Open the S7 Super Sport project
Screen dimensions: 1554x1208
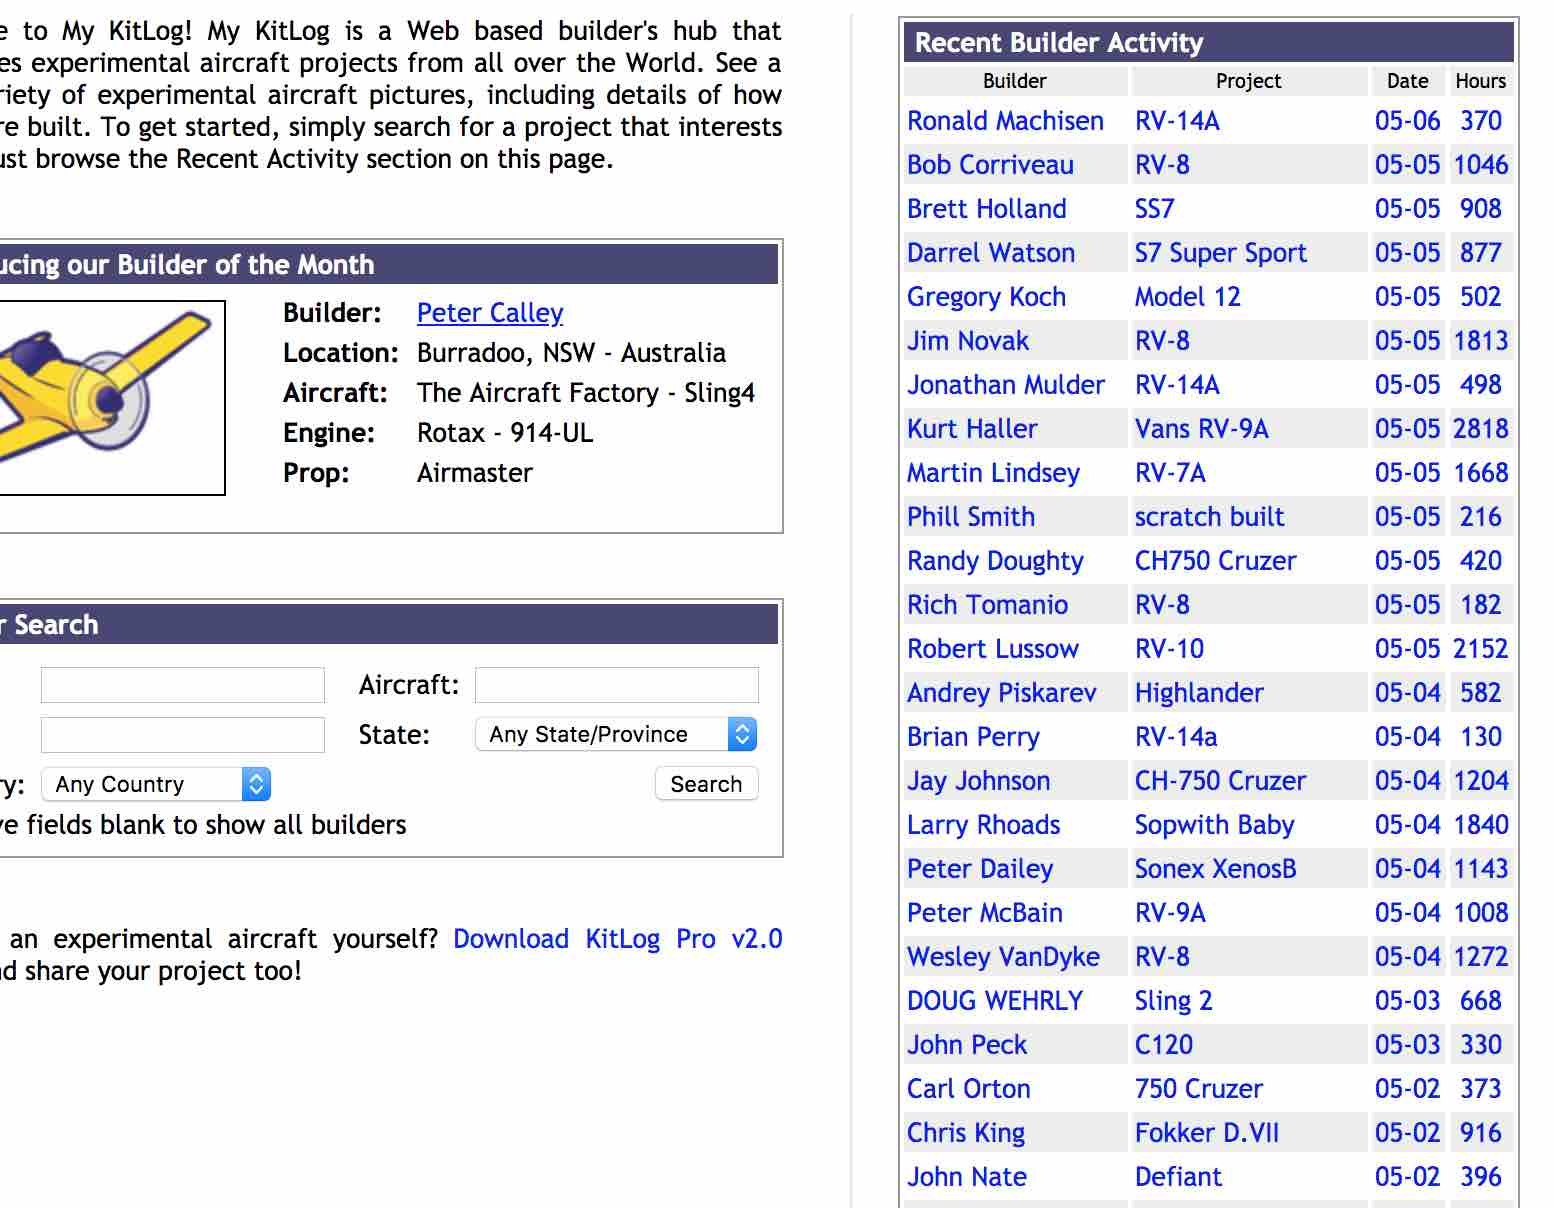click(1220, 253)
